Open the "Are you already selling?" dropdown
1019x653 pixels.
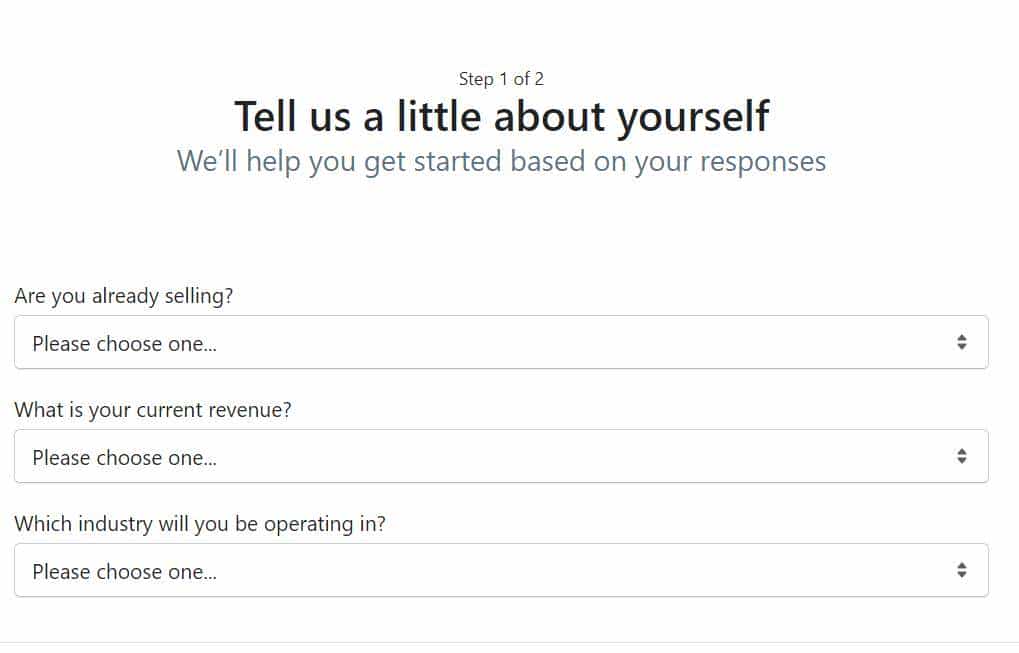pos(500,343)
